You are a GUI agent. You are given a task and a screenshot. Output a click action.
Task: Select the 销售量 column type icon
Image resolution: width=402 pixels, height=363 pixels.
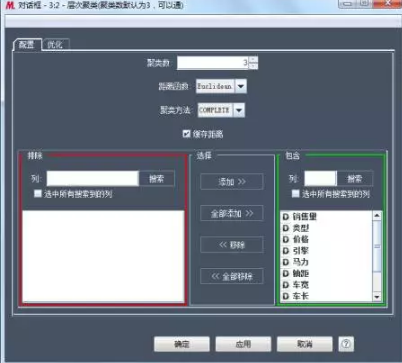coord(286,217)
